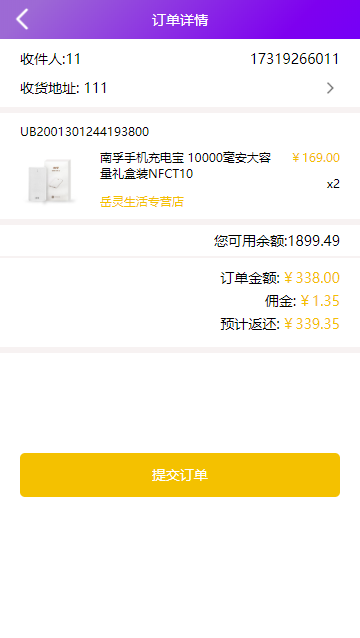Tap the 佣金 ¥1.35 line
The image size is (360, 638).
click(x=302, y=301)
